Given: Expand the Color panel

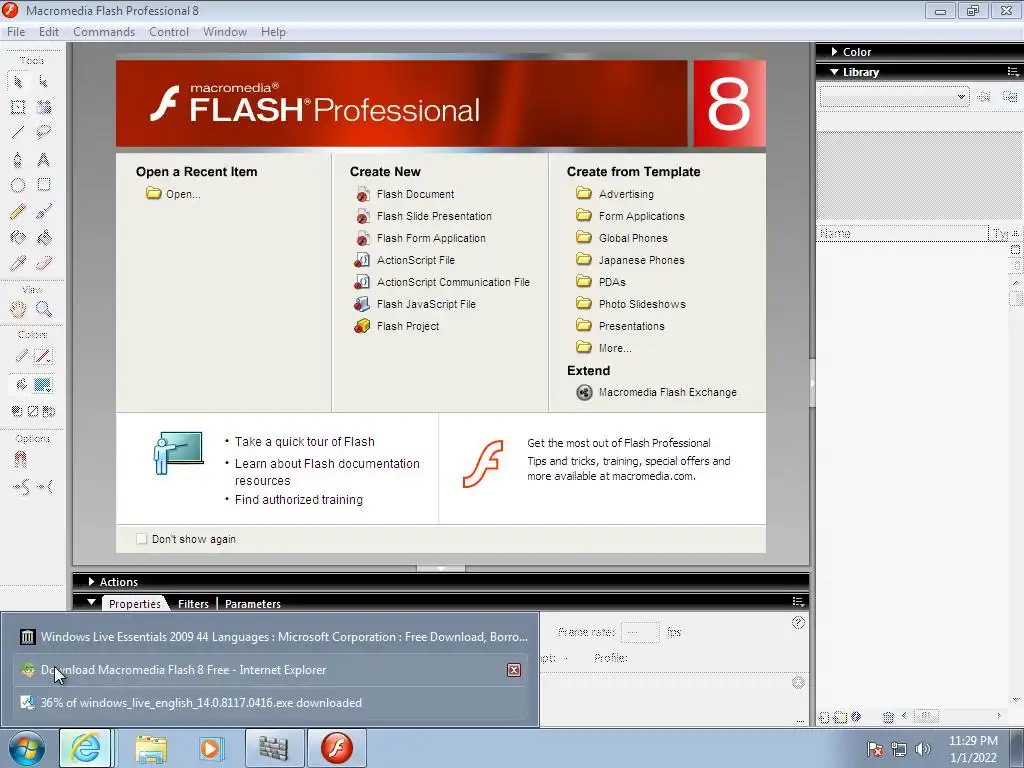Looking at the screenshot, I should tap(834, 52).
